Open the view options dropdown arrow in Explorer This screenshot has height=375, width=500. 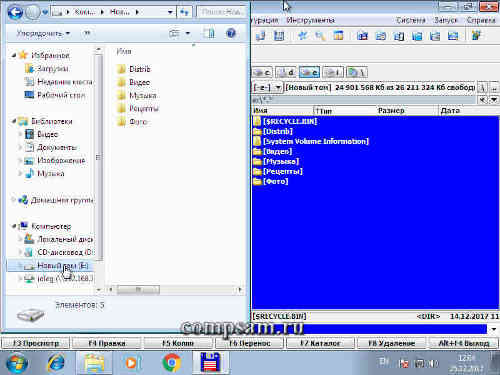[x=188, y=33]
